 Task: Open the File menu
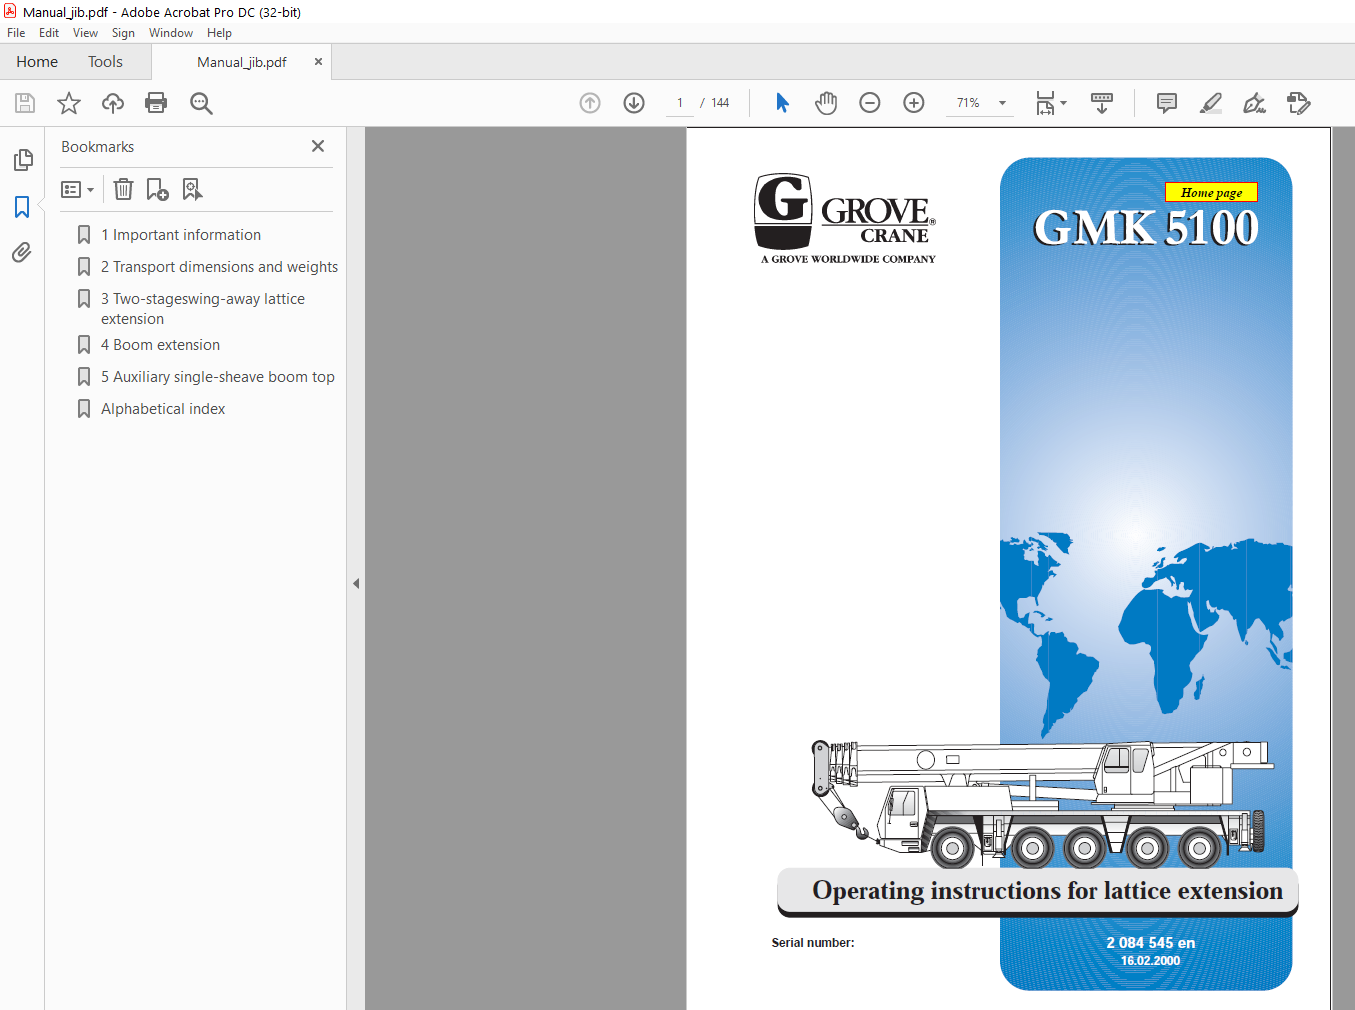(x=16, y=33)
